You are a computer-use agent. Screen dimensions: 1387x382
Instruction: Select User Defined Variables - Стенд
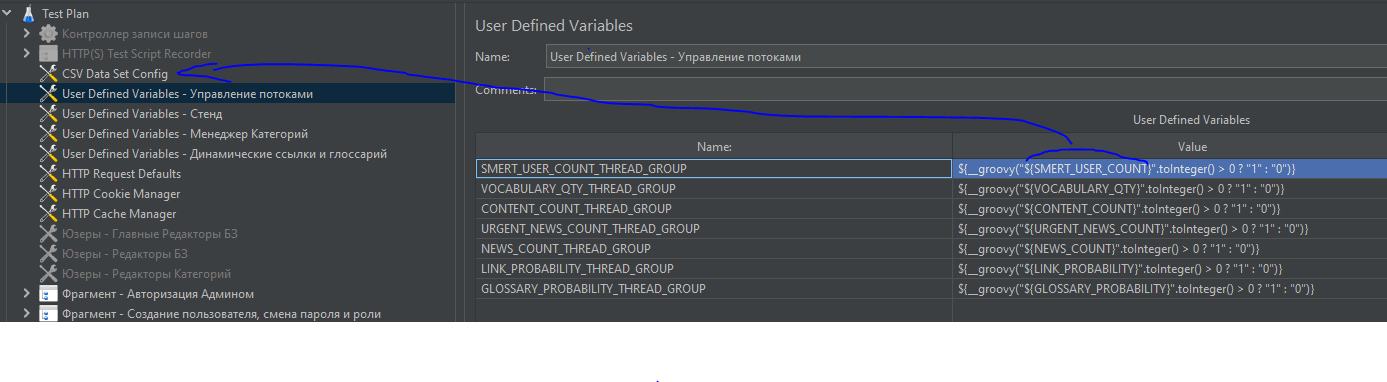[x=142, y=114]
